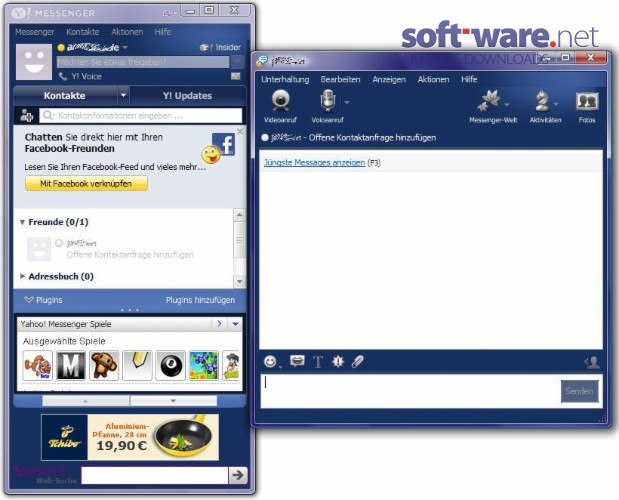This screenshot has width=619, height=500.
Task: Click the Senden button
Action: point(579,391)
